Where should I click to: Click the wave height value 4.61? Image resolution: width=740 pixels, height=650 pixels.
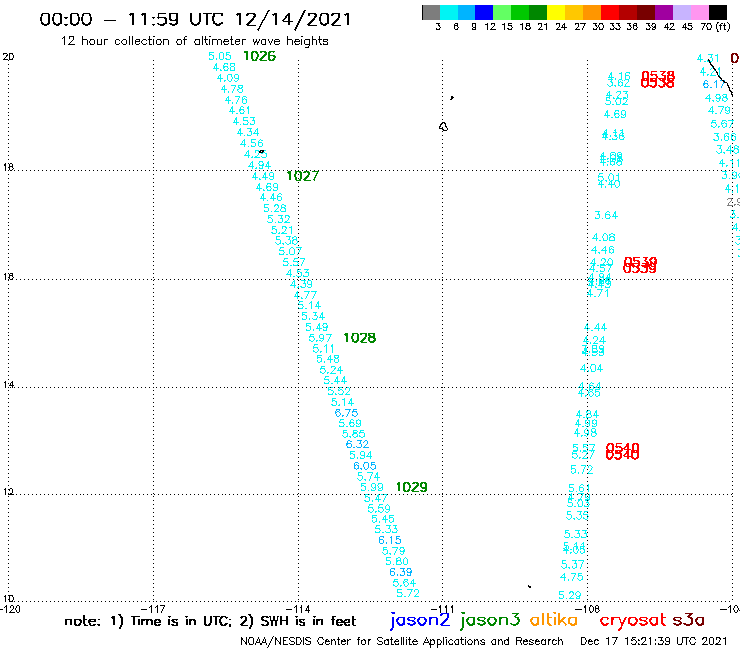pyautogui.click(x=239, y=110)
